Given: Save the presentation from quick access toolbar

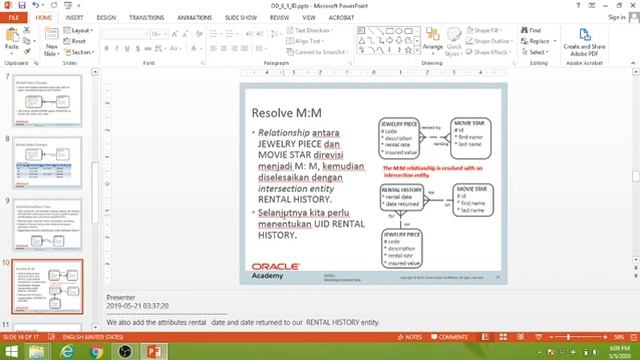Looking at the screenshot, I should (x=22, y=6).
